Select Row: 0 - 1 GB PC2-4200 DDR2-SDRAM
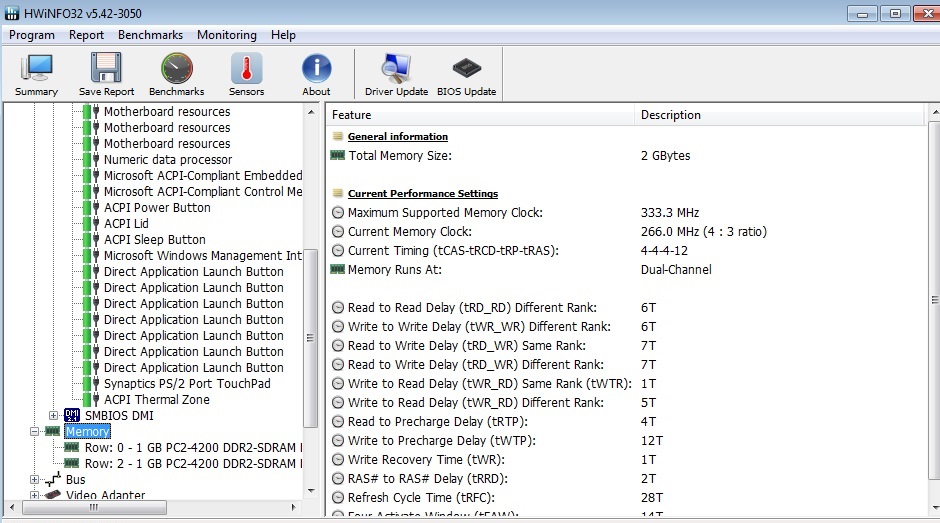Screen dimensions: 940x523 point(193,447)
